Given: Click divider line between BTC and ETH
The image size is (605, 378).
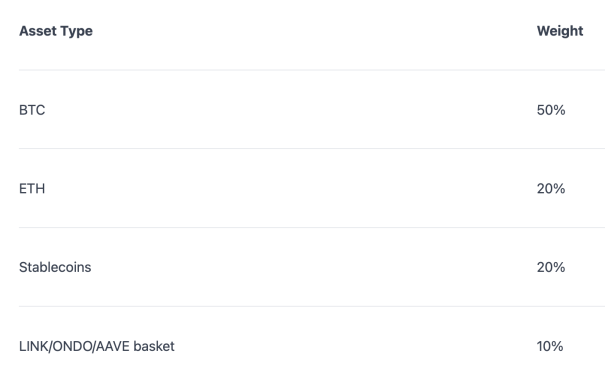Looking at the screenshot, I should pyautogui.click(x=312, y=148).
